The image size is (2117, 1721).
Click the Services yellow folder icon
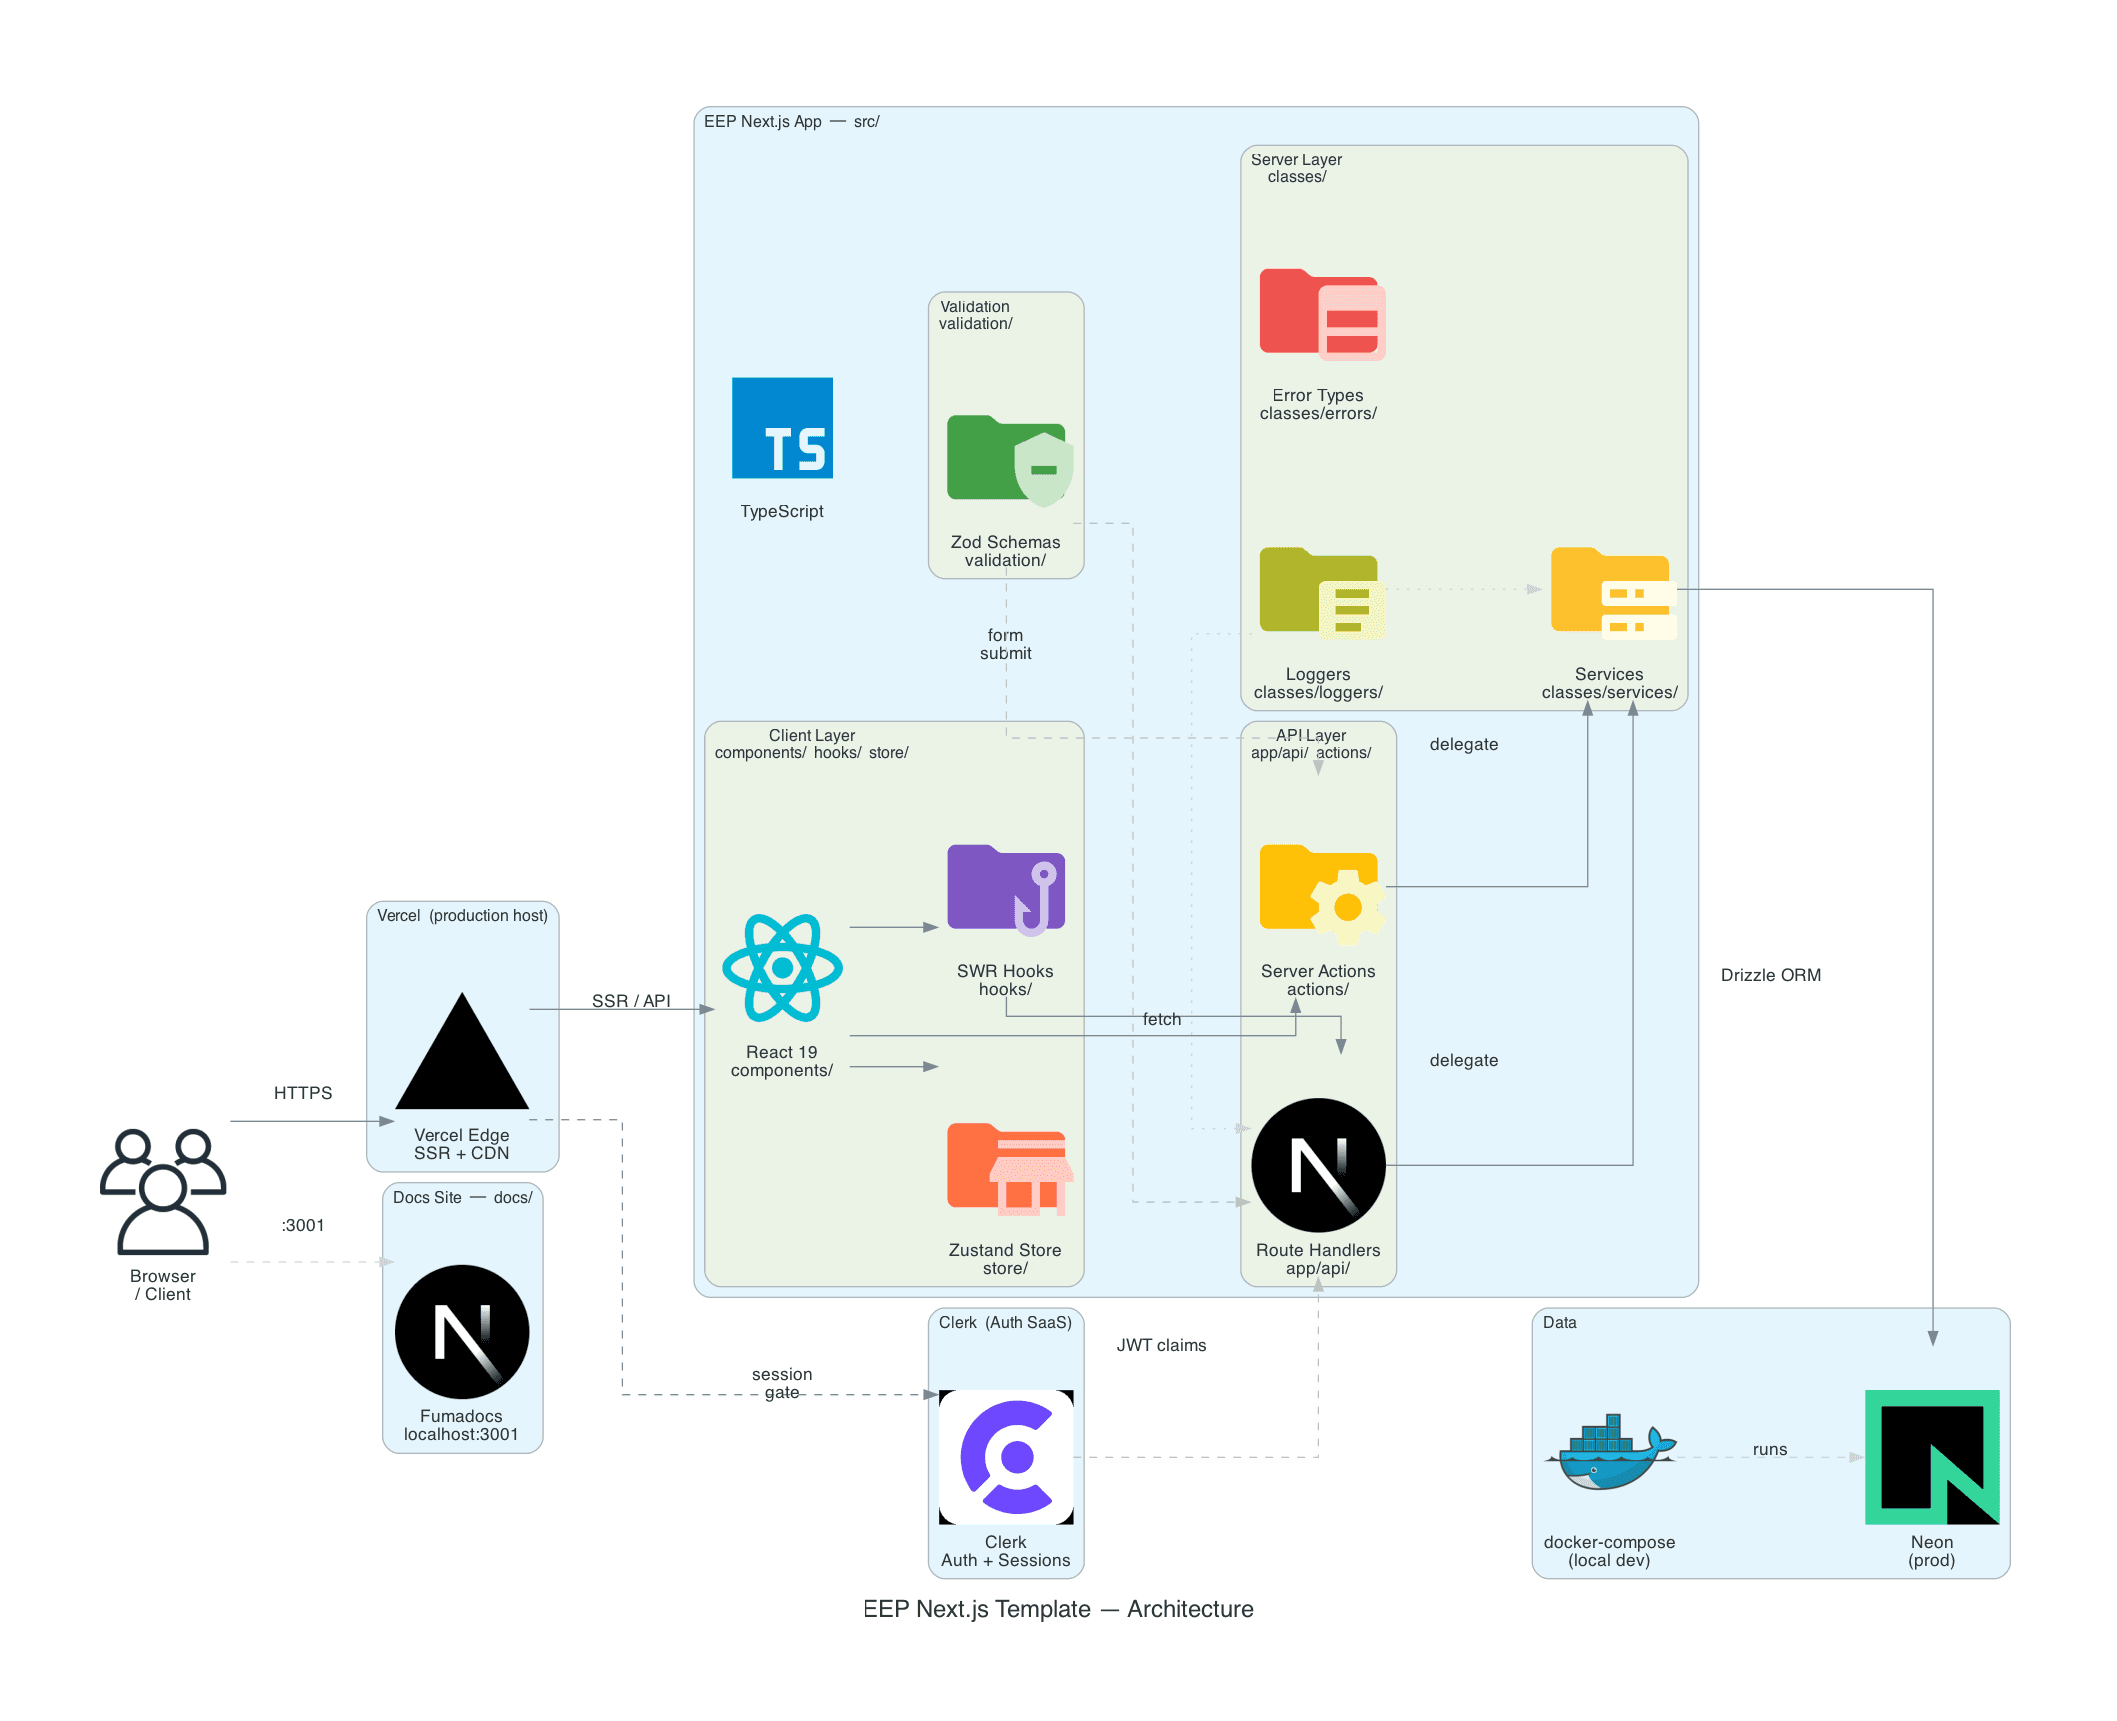1613,593
